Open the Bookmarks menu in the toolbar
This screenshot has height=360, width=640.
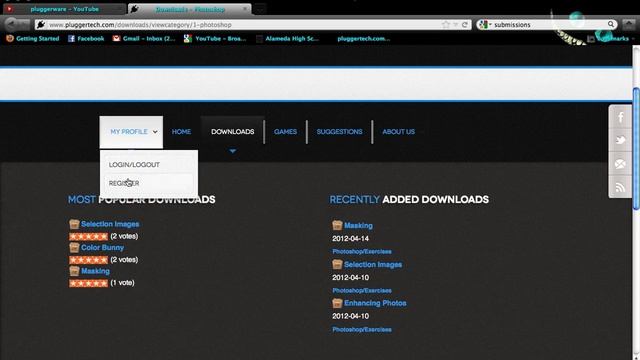(x=611, y=38)
